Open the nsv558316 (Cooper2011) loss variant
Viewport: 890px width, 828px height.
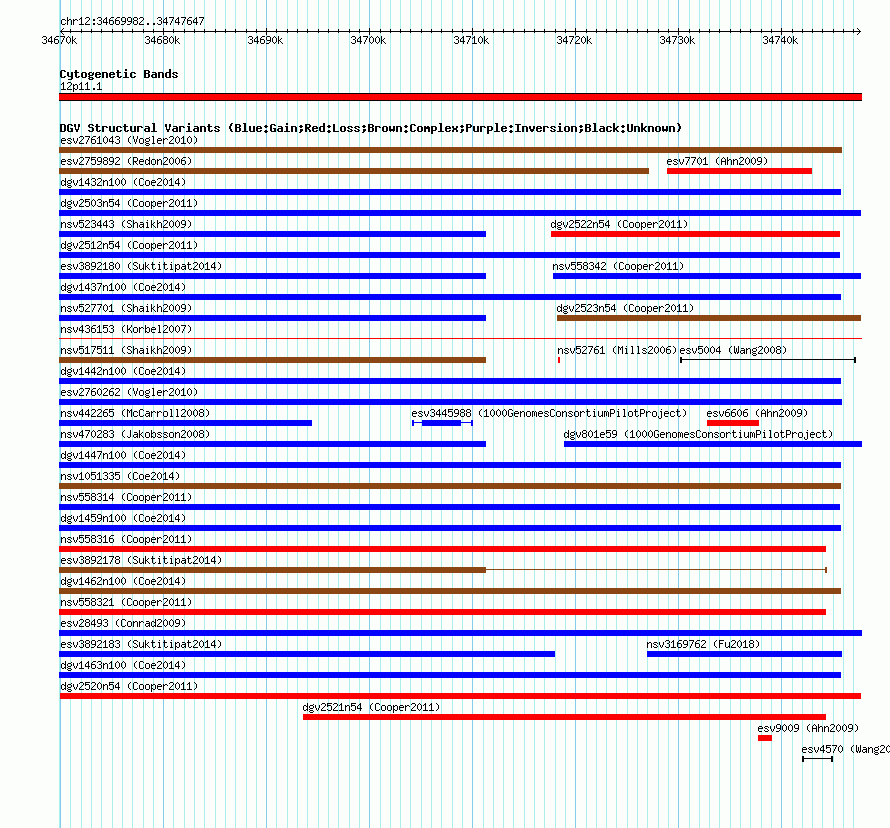coord(443,549)
